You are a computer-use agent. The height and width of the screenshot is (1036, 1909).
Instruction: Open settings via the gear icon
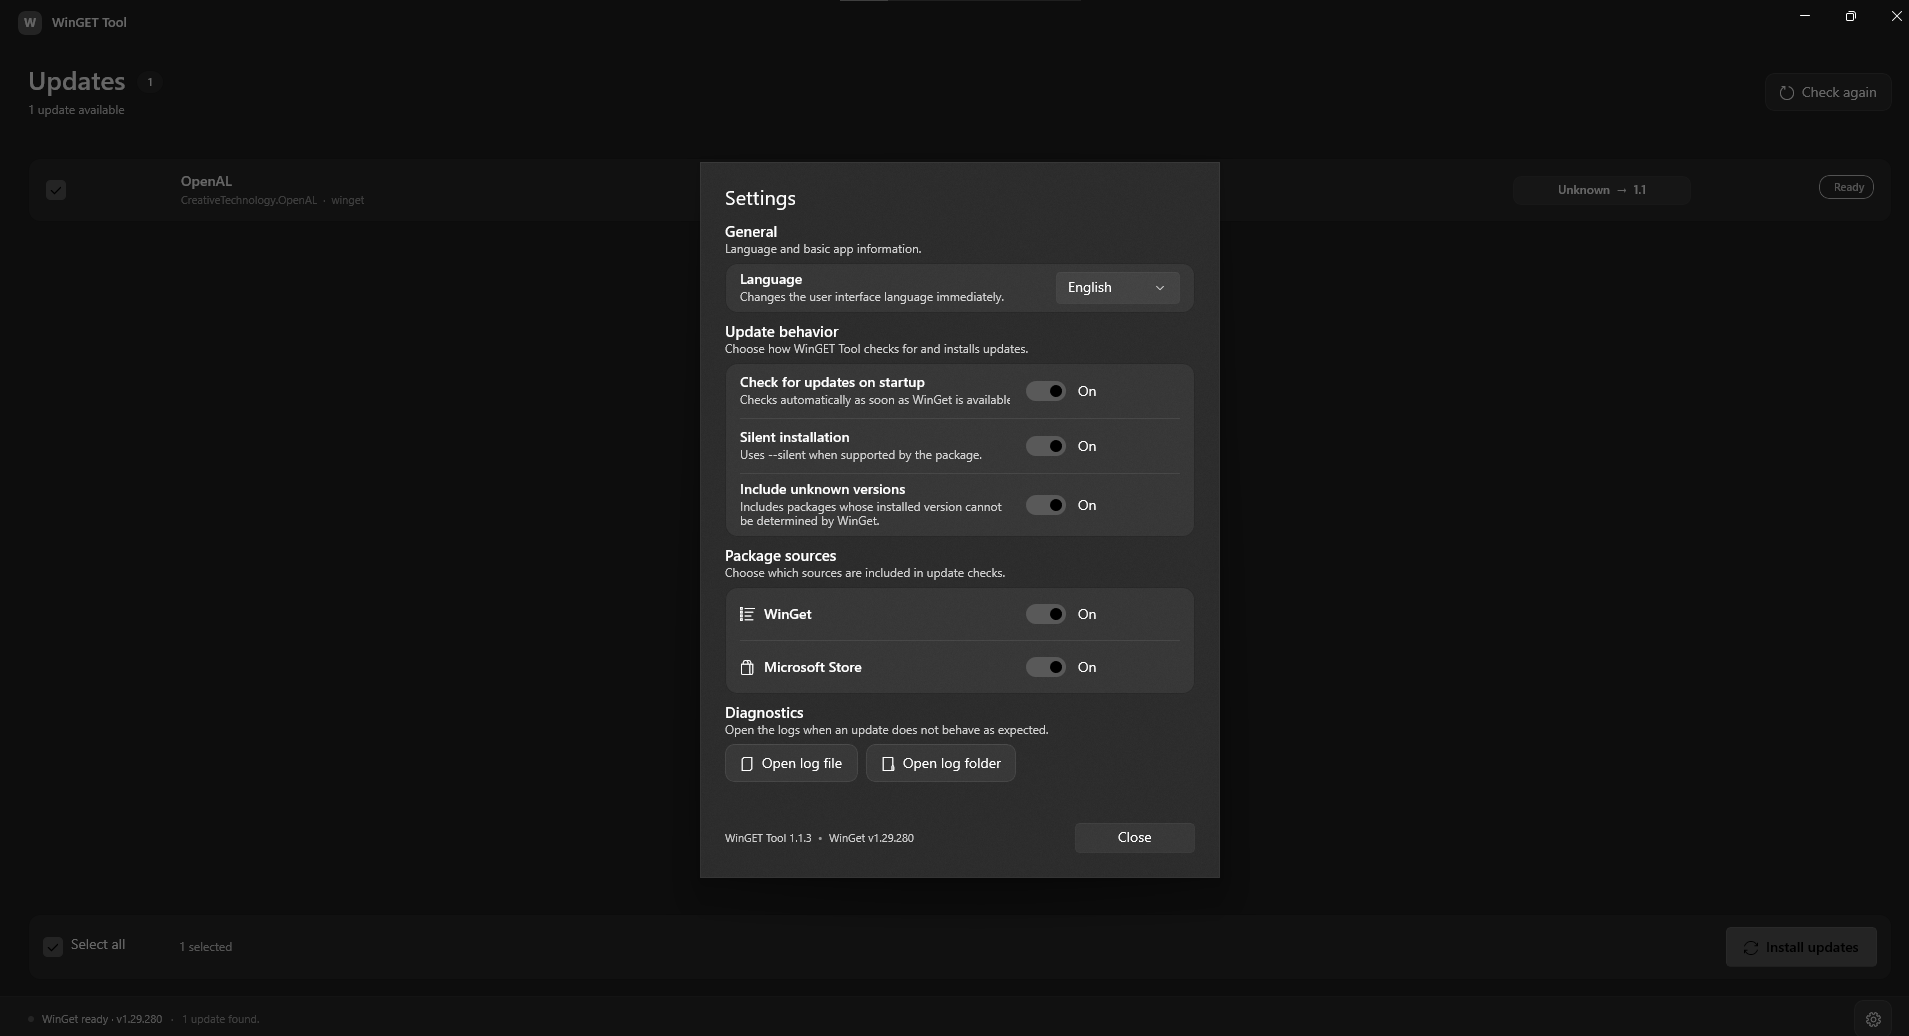coord(1873,1019)
